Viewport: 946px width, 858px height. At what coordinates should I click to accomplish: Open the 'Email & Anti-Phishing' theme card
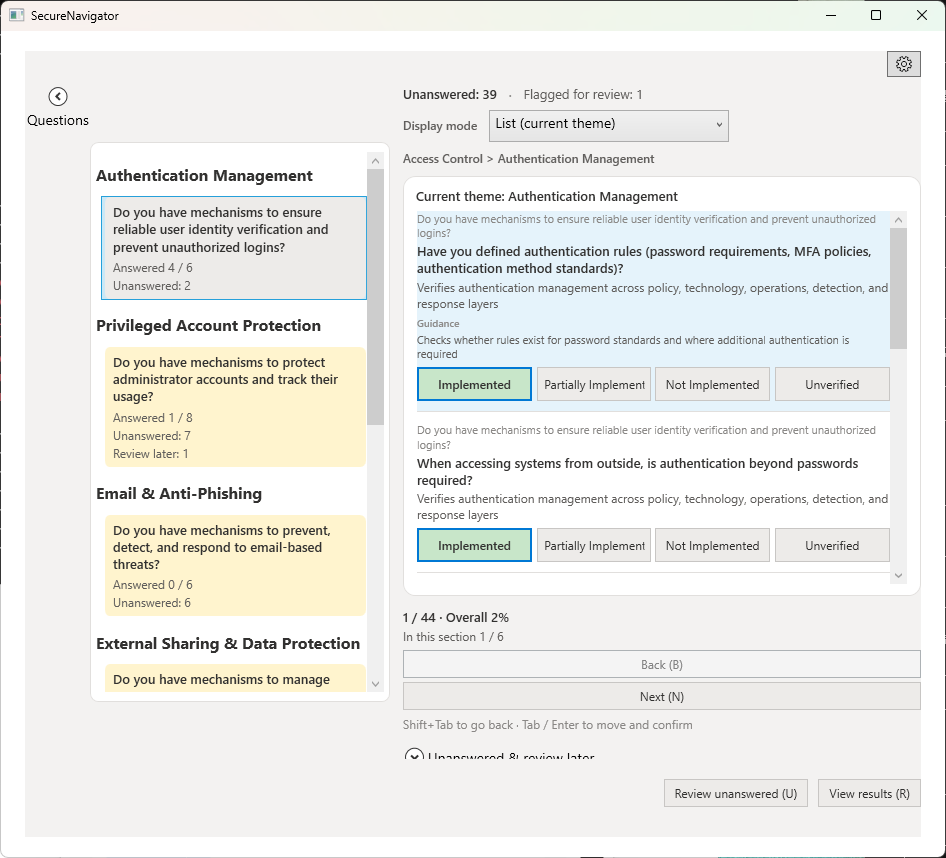[x=232, y=566]
